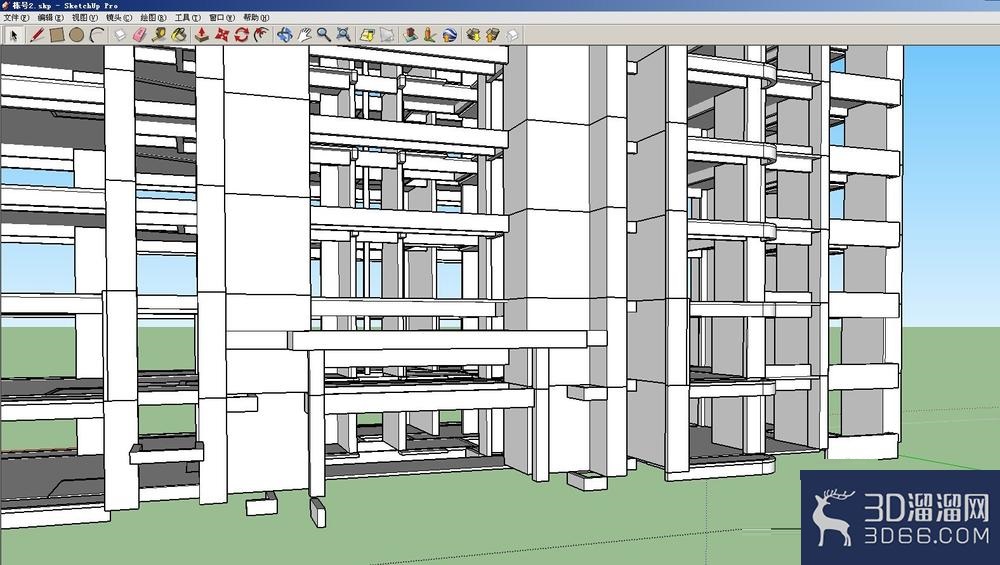Click the Make Component icon
Screen dimensions: 1000x565
pyautogui.click(x=120, y=35)
